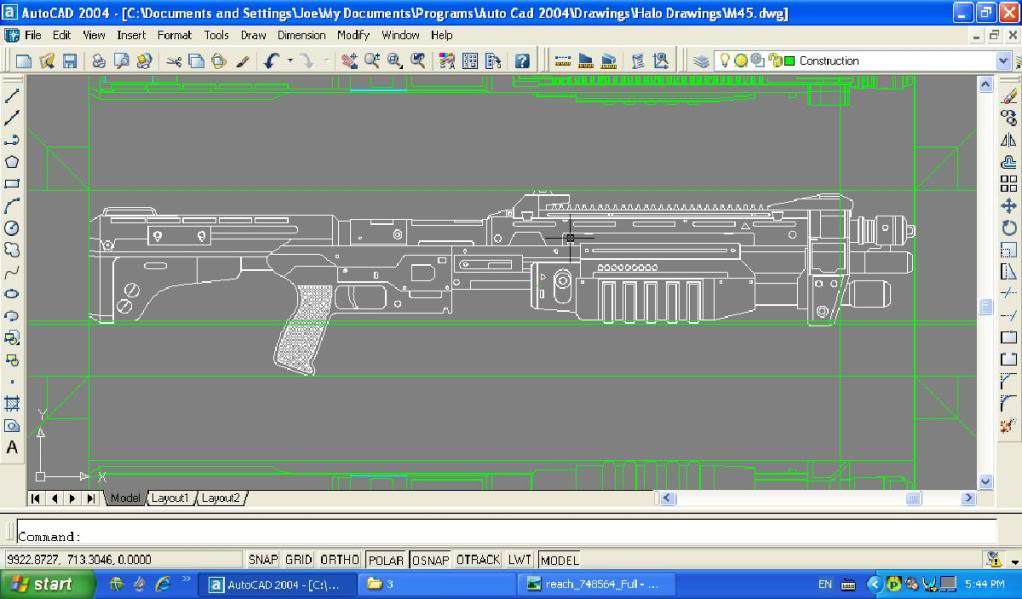Select the Polygon tool
Screen dimensions: 1022x599
(x=12, y=162)
